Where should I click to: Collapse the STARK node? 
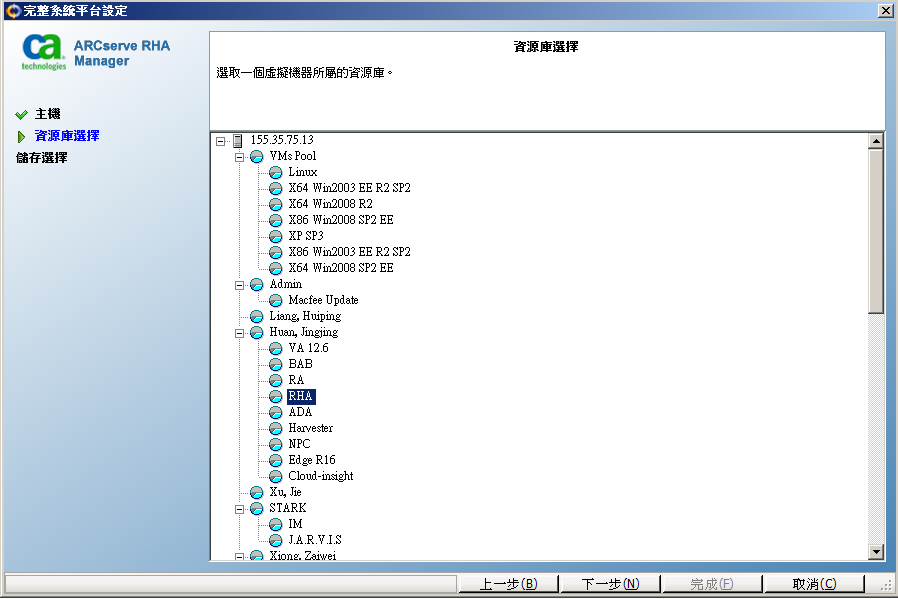tap(239, 509)
